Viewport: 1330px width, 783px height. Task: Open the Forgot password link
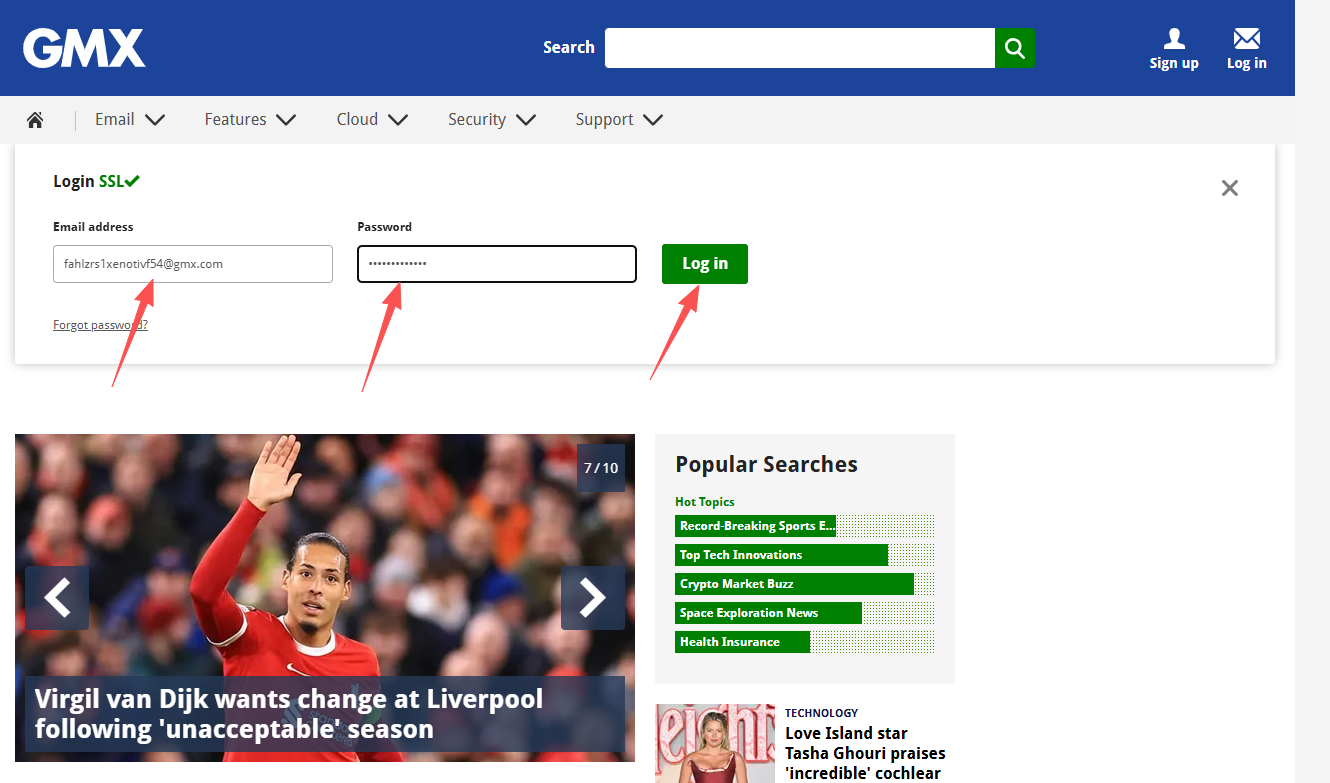tap(100, 325)
